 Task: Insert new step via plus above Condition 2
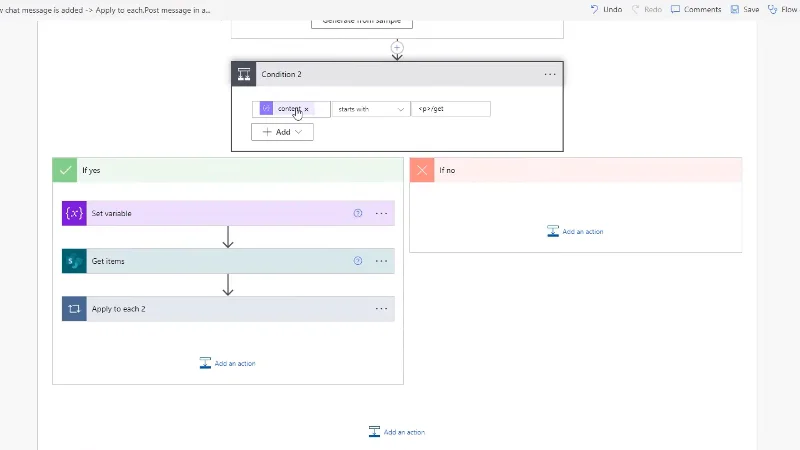397,48
